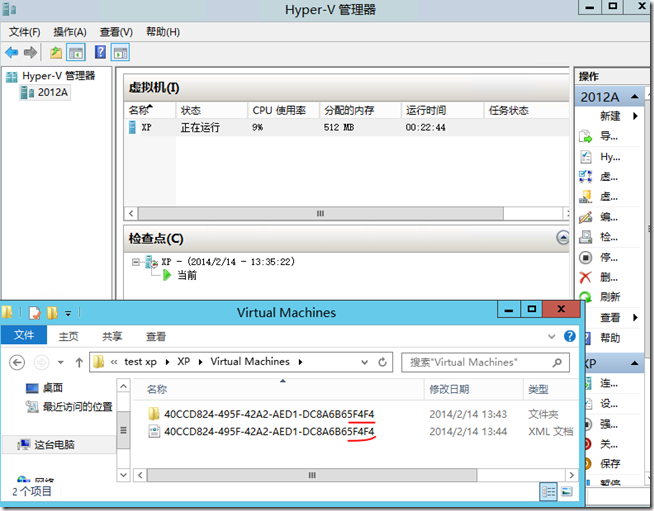Click the up-one-level folder icon in Hyper-V toolbar
The width and height of the screenshot is (654, 511).
pyautogui.click(x=56, y=53)
